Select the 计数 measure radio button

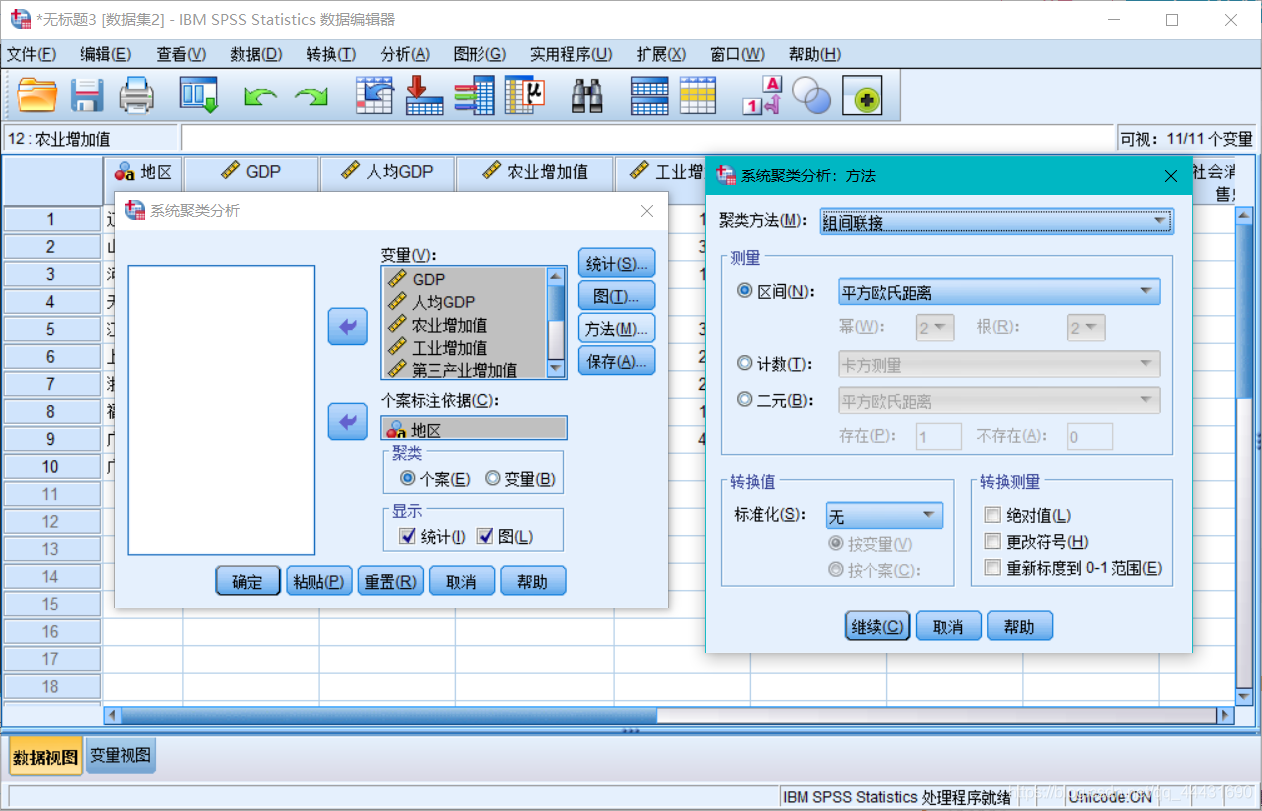(x=744, y=364)
